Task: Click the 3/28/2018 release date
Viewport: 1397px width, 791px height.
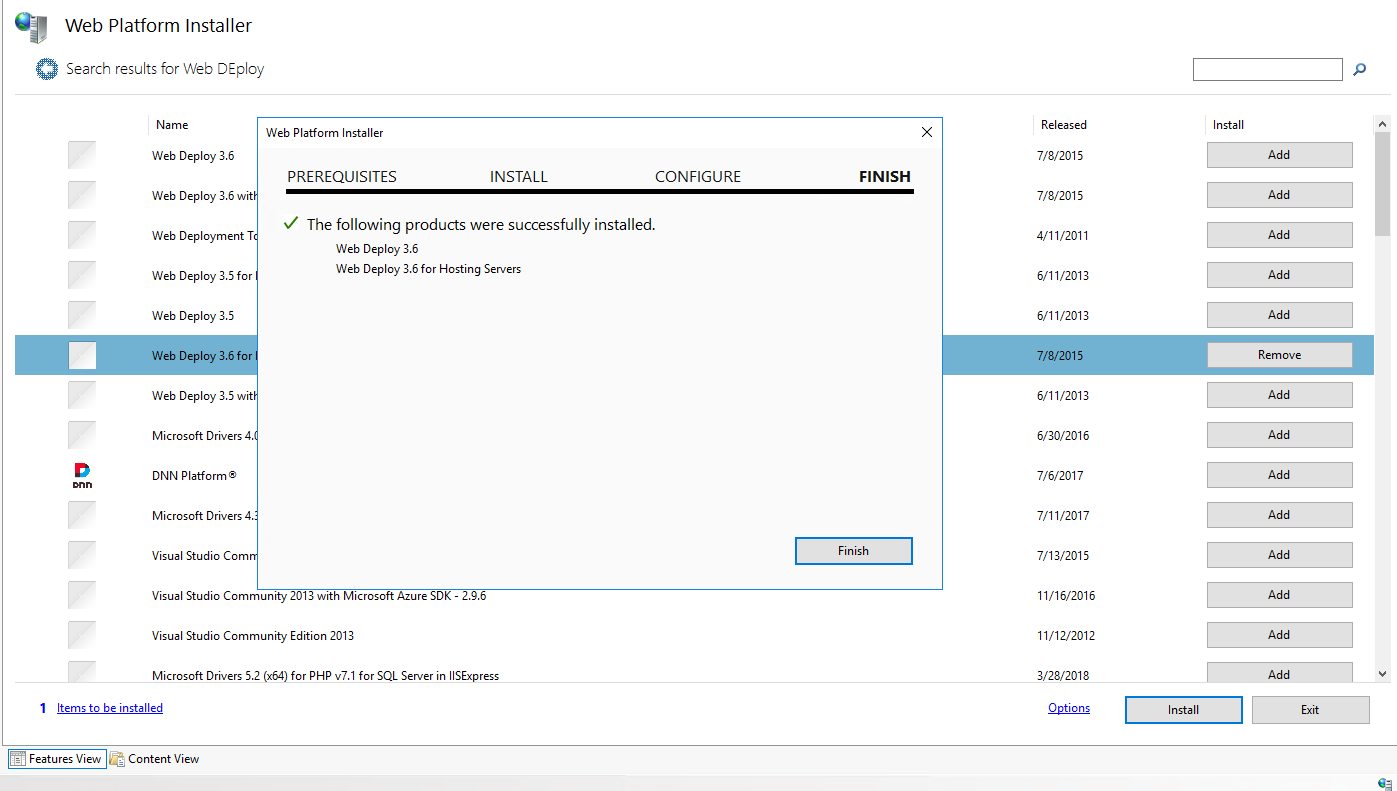Action: coord(1063,675)
